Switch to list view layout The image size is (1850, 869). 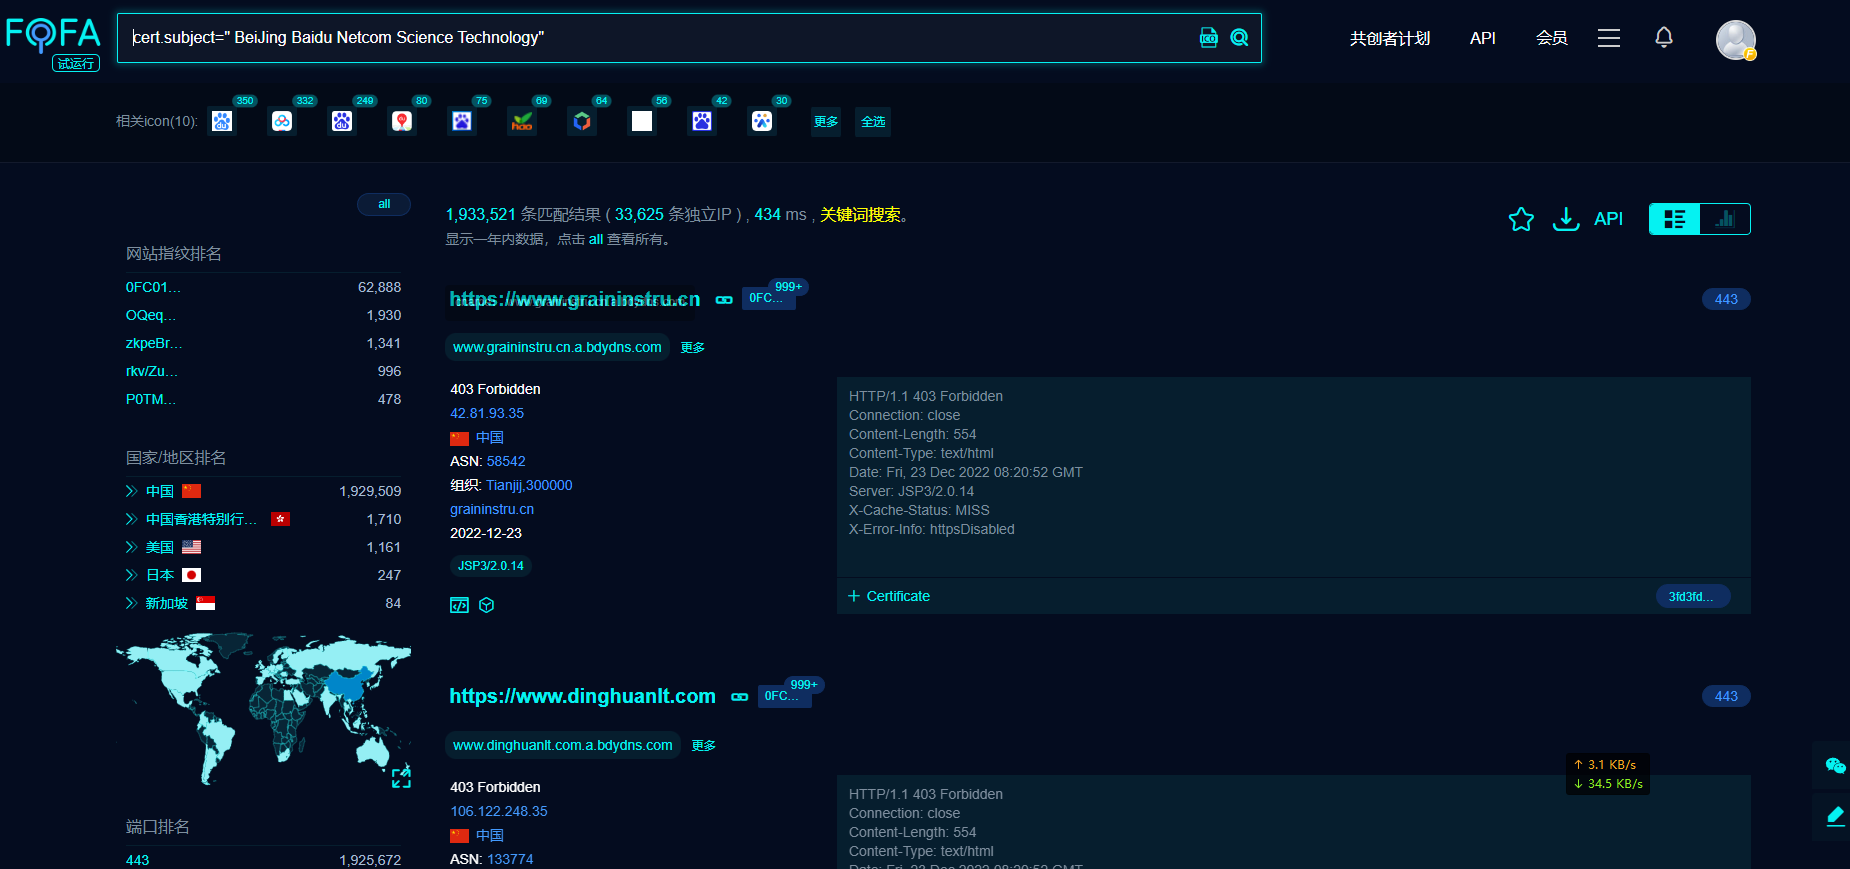(x=1675, y=219)
